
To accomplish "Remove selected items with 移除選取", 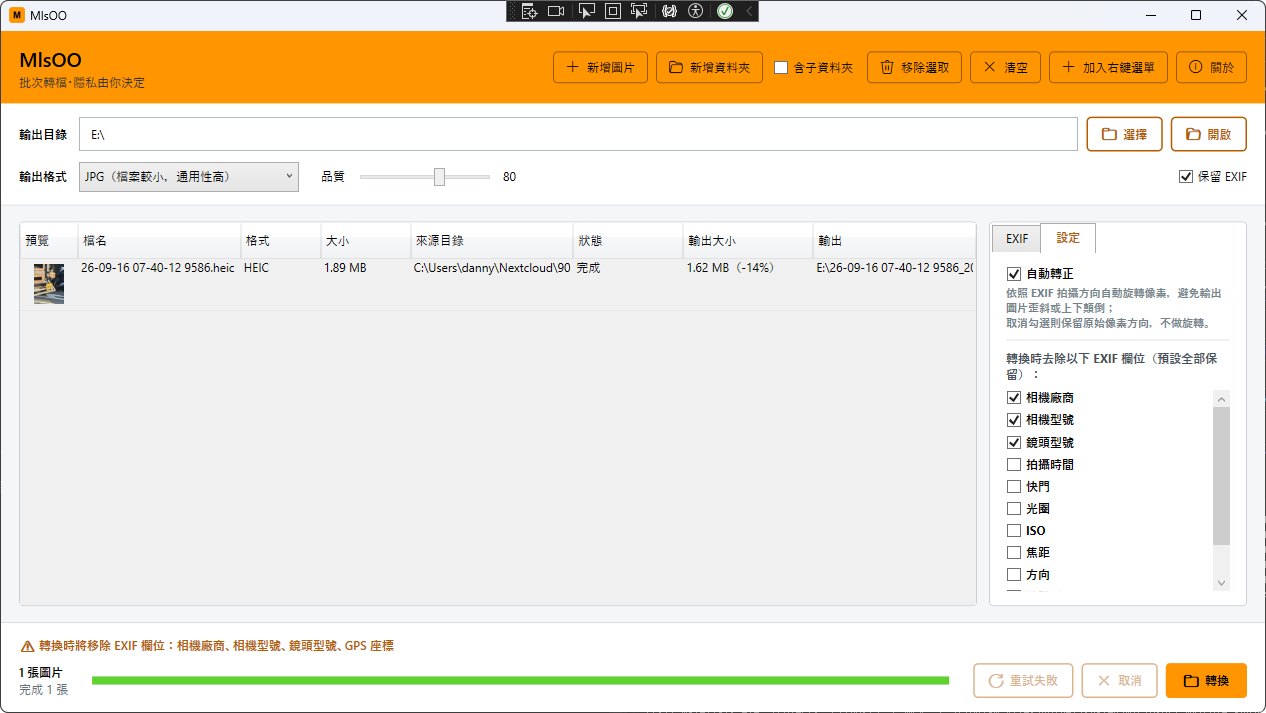I will coord(914,67).
